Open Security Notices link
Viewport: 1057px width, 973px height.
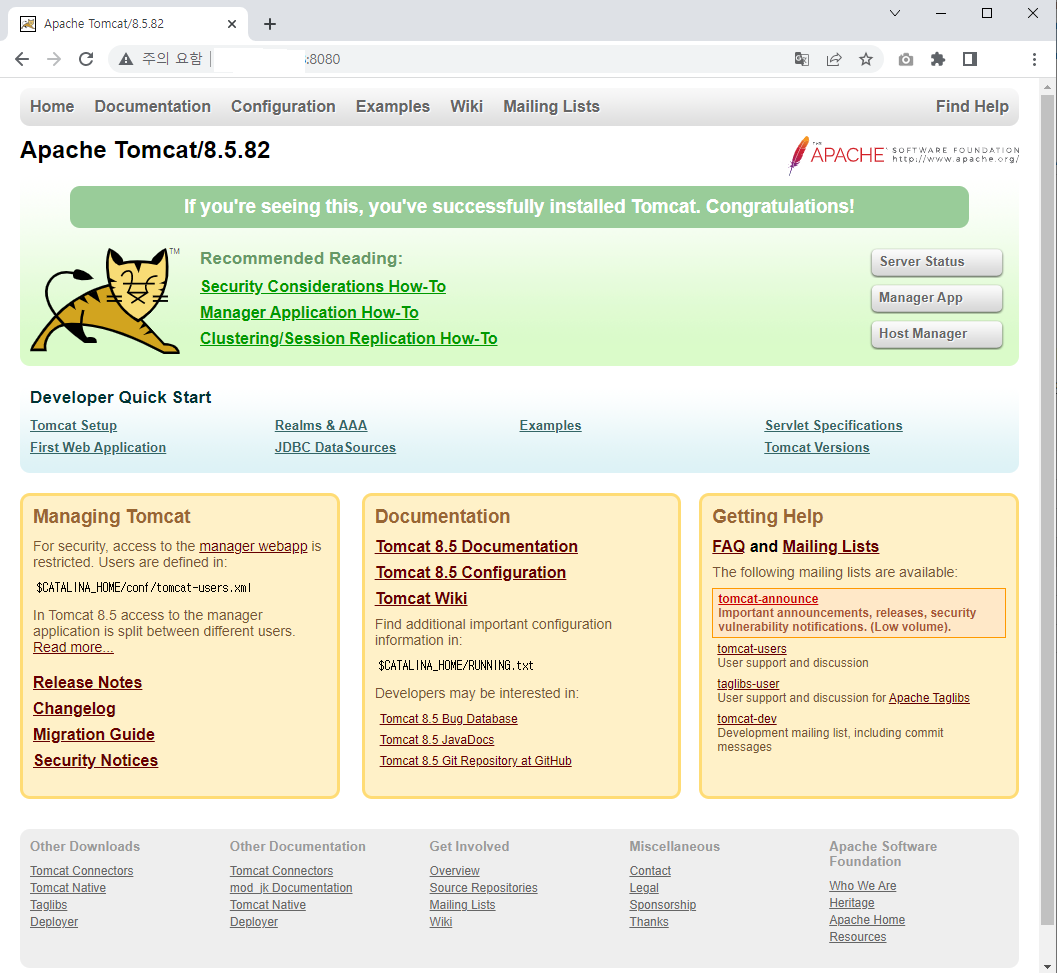point(96,761)
